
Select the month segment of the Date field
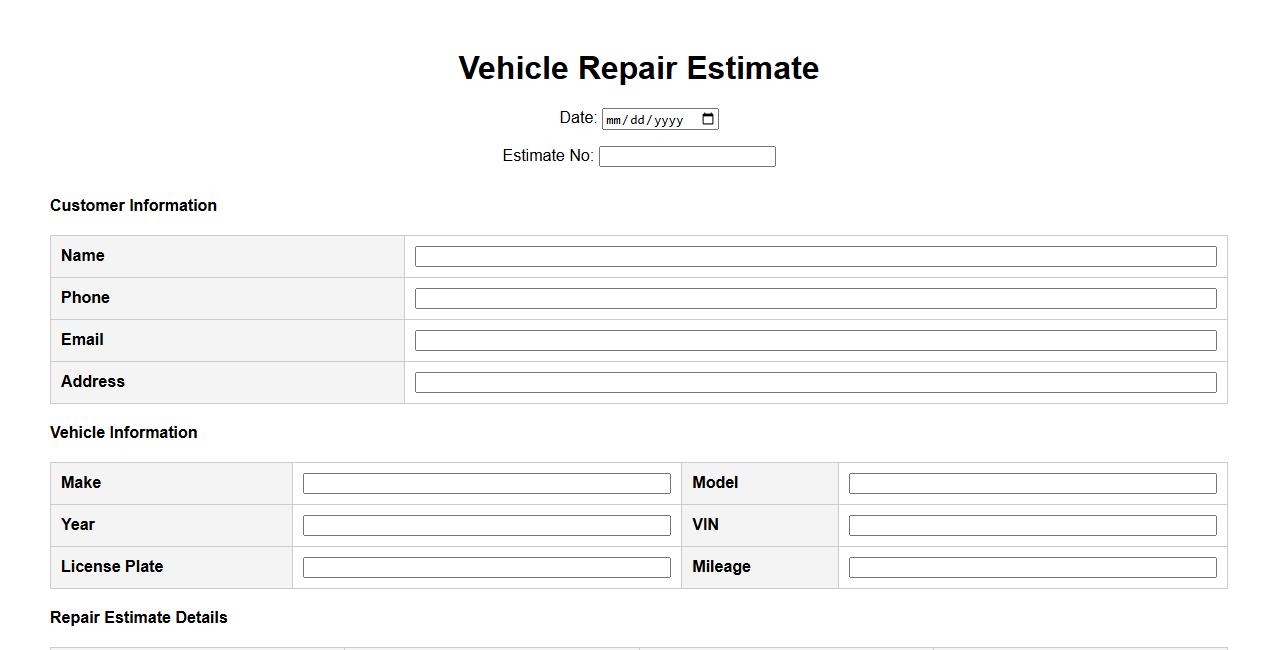coord(615,120)
